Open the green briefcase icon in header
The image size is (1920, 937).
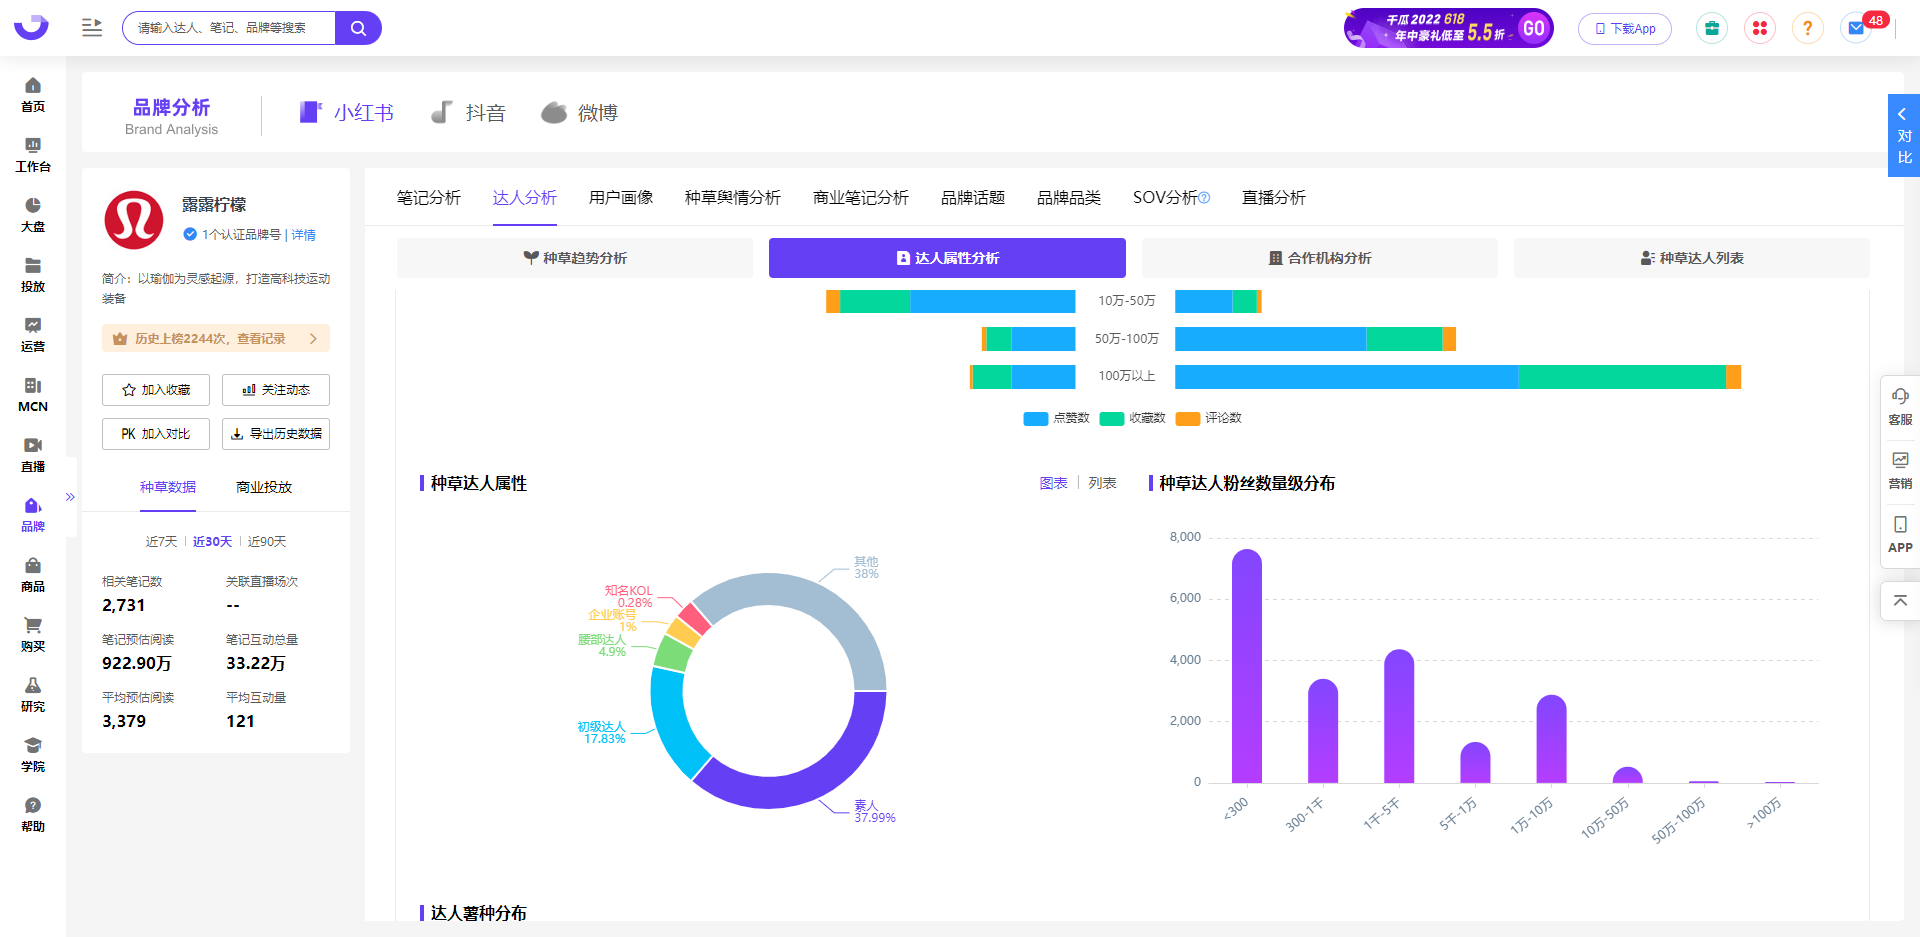click(1712, 28)
